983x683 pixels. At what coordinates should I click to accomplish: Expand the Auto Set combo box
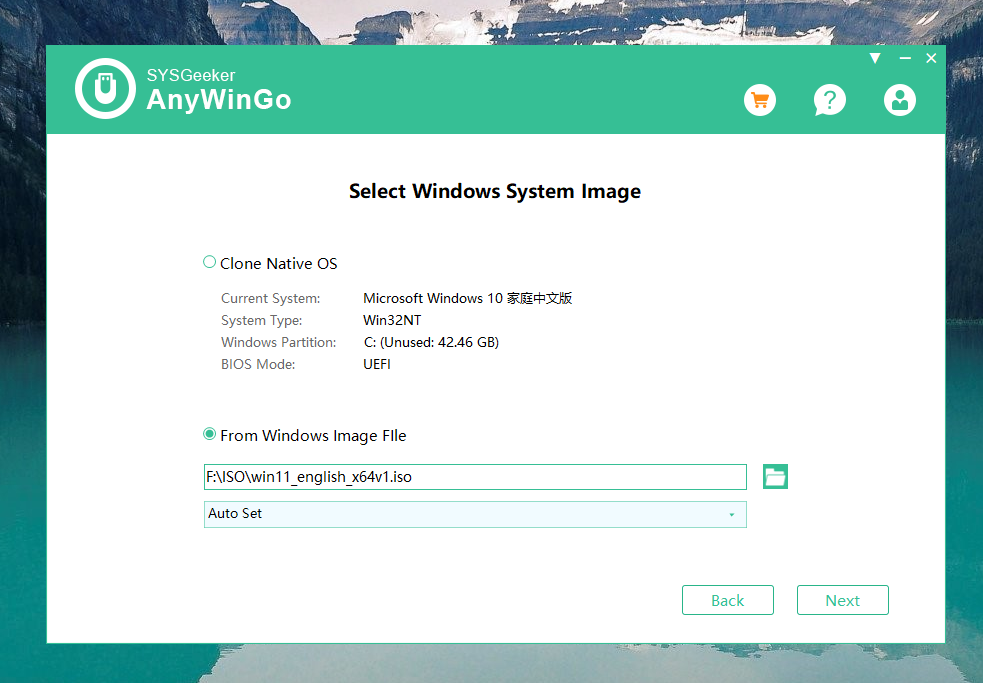[x=475, y=514]
